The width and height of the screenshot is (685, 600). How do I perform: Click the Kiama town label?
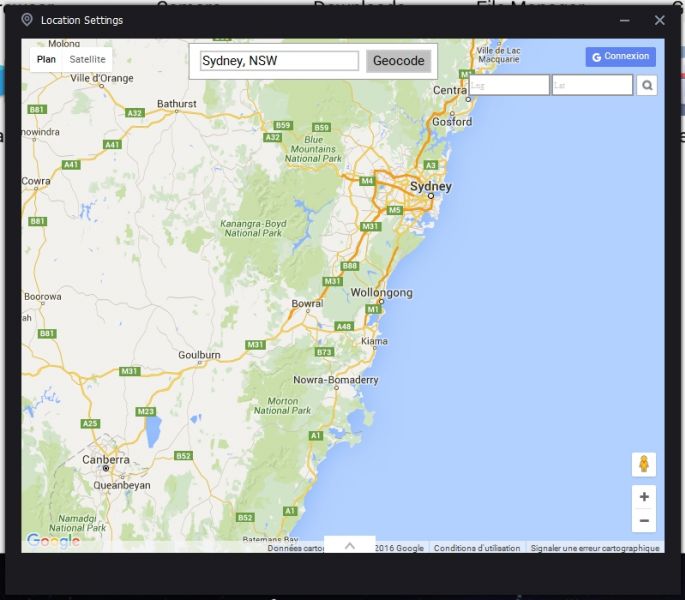(374, 341)
